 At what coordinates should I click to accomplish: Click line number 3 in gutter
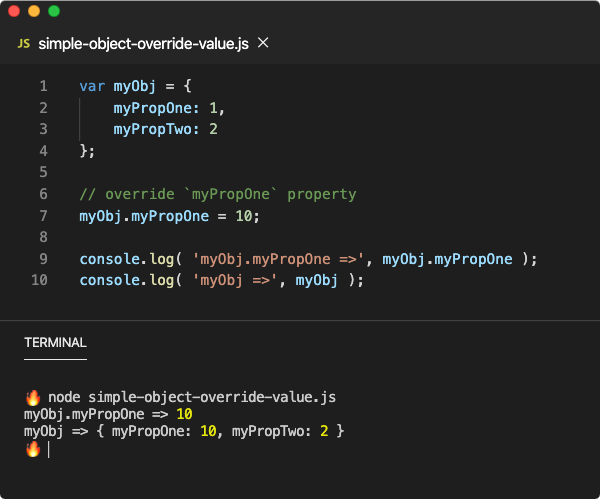tap(44, 129)
